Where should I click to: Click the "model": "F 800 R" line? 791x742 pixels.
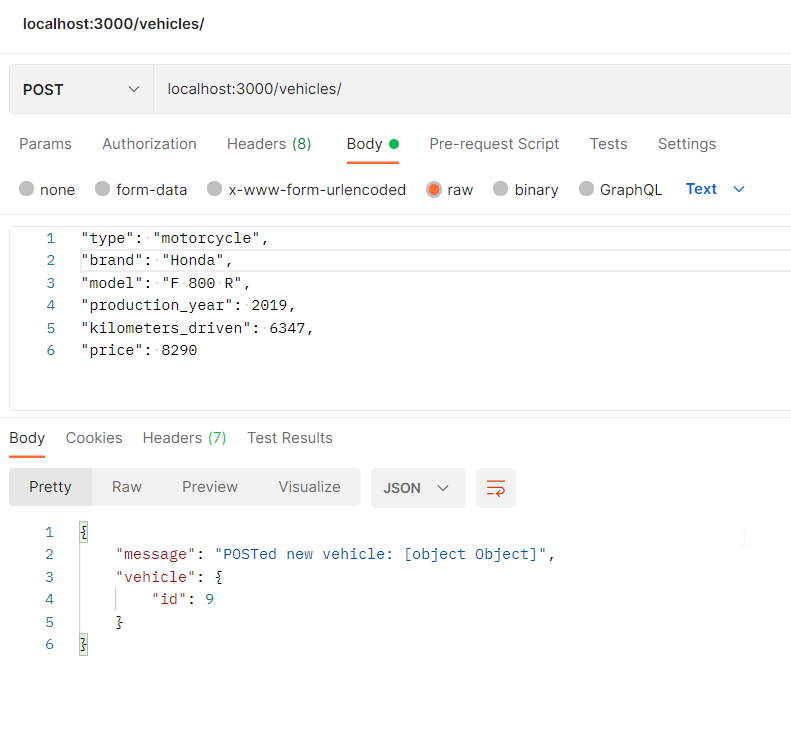[165, 283]
